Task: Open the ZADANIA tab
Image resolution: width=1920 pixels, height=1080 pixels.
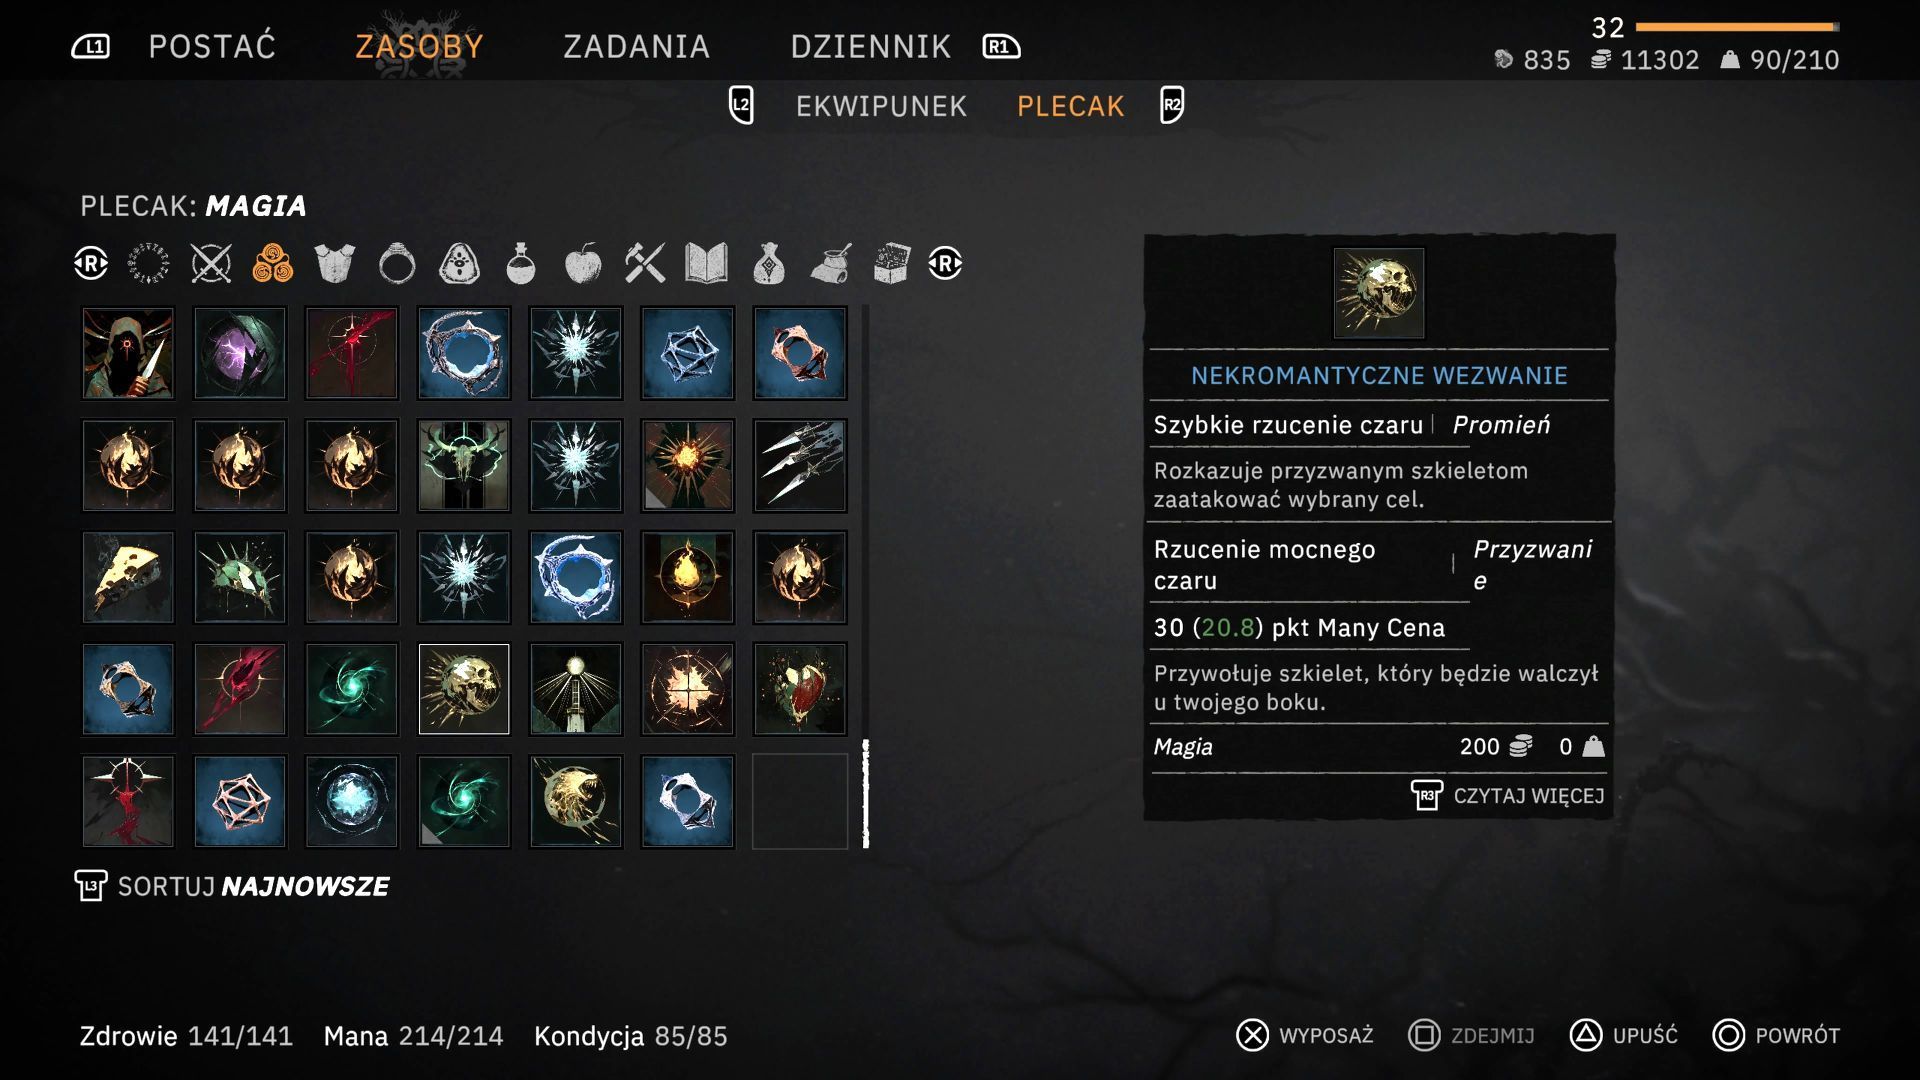Action: pyautogui.click(x=636, y=46)
